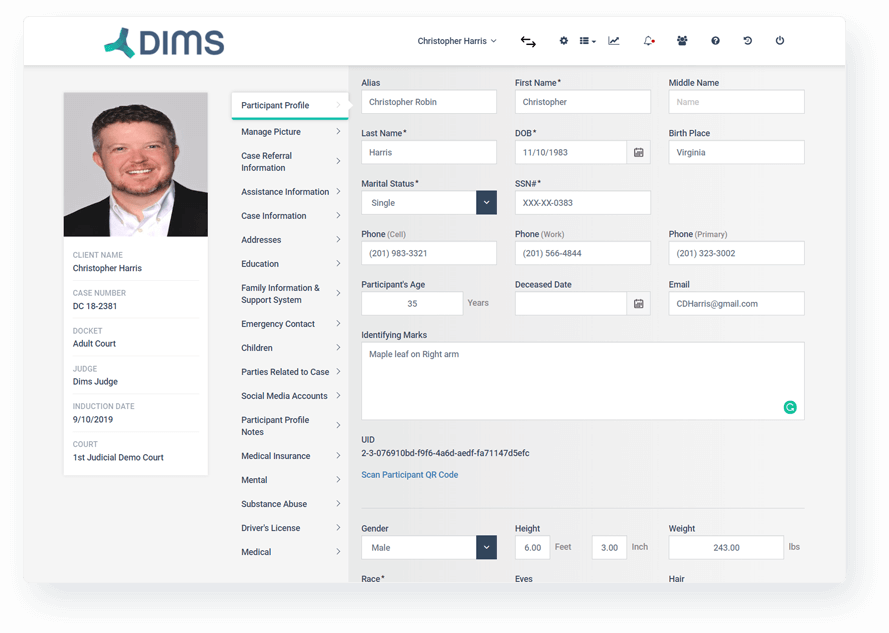
Task: Expand the Children chevron
Action: pyautogui.click(x=338, y=348)
